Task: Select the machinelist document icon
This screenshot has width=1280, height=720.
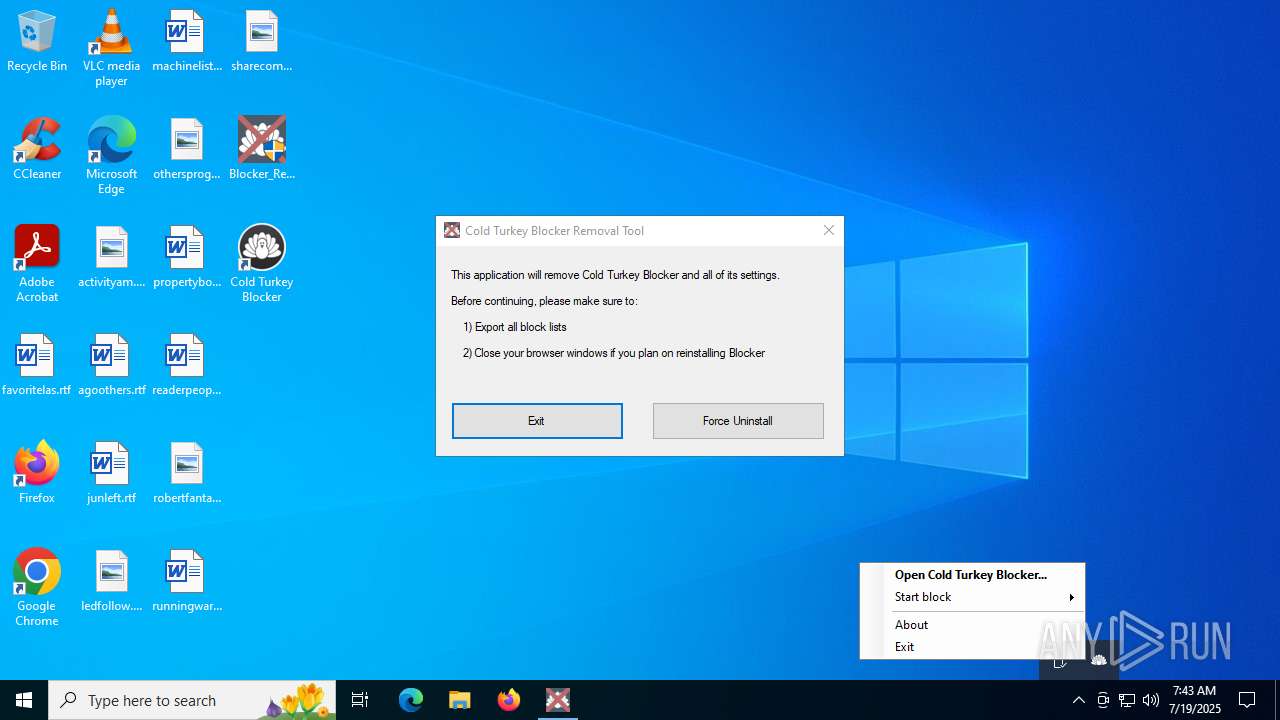Action: (187, 42)
